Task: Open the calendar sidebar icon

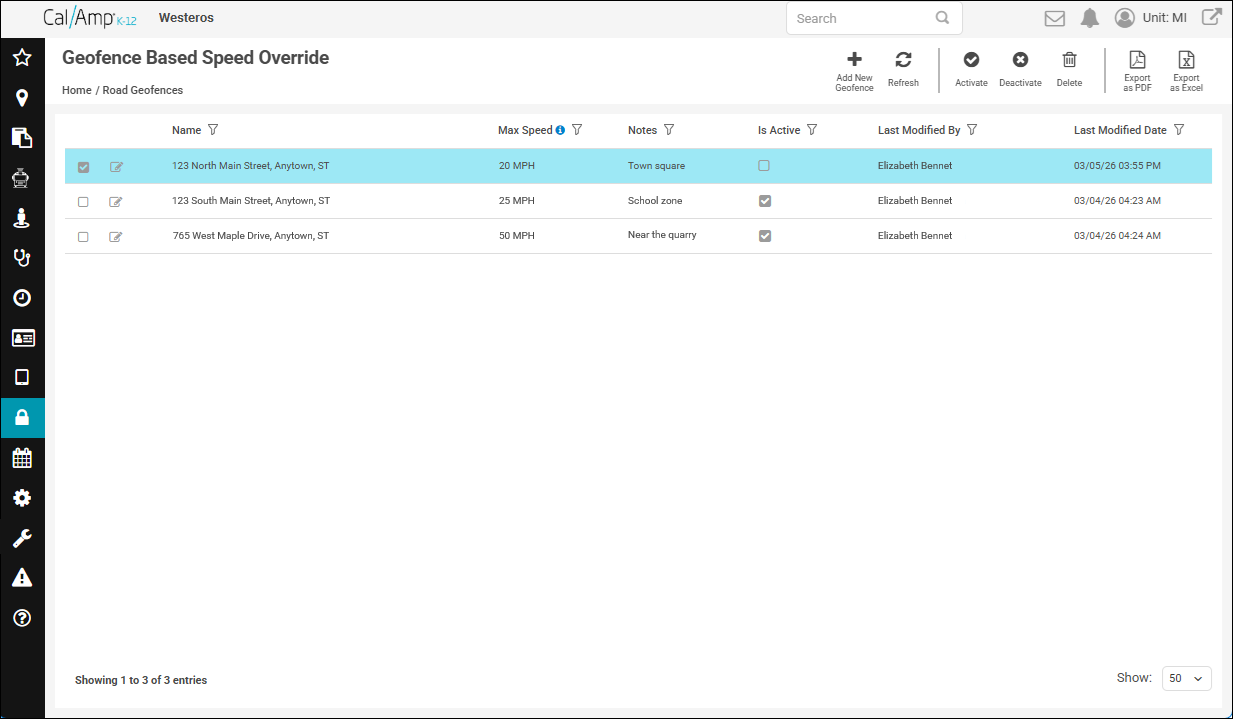Action: [22, 458]
